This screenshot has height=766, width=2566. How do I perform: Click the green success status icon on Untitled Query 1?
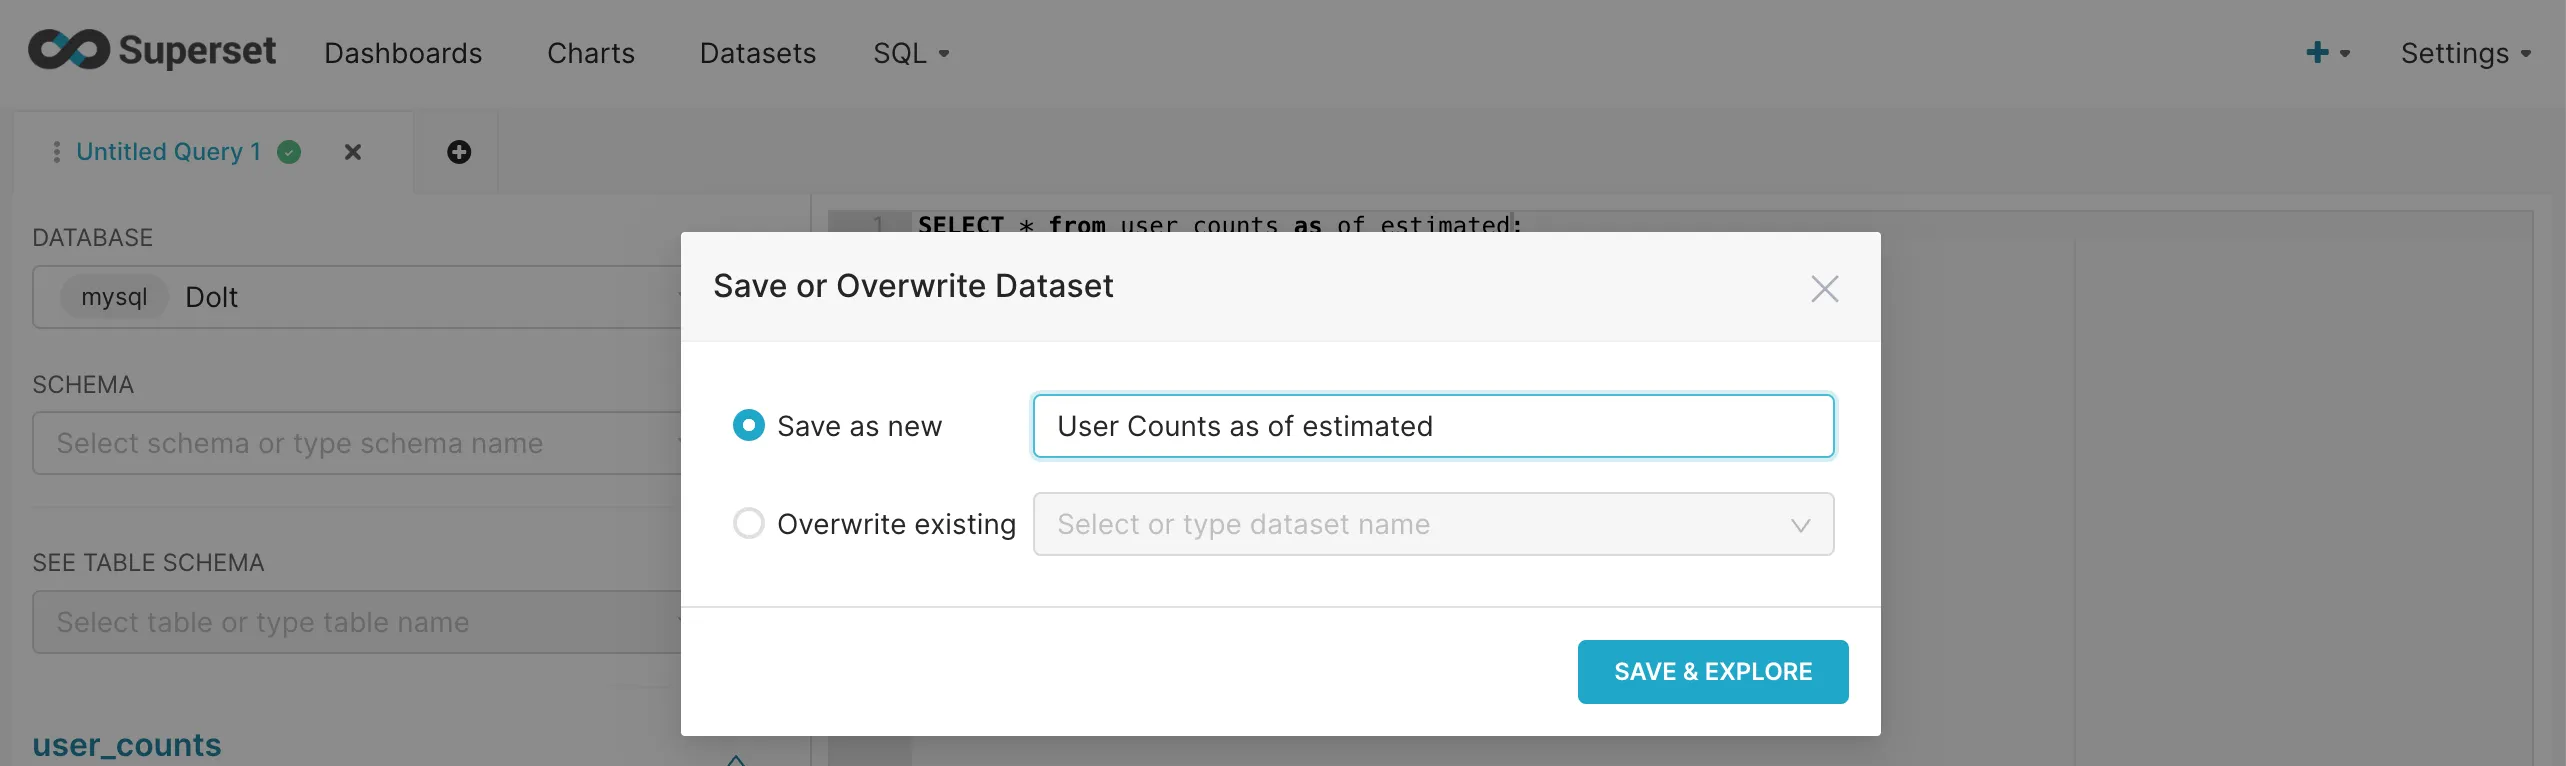click(x=289, y=152)
